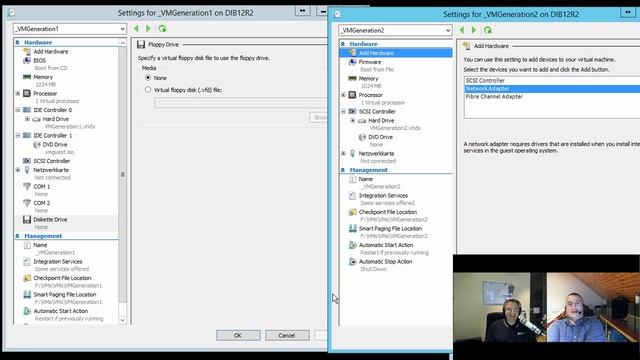The image size is (640, 360).
Task: Select Integration Services icon in VMGeneration2
Action: click(x=352, y=196)
